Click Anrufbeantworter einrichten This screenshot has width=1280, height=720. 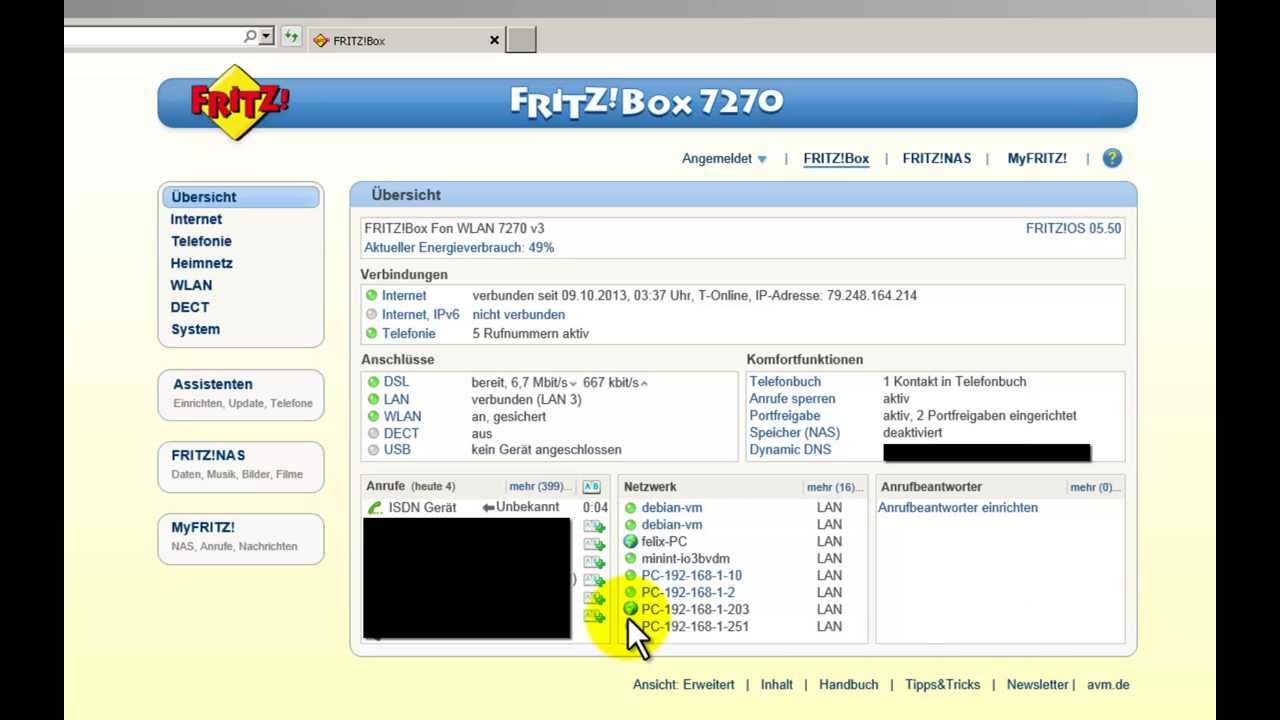958,507
